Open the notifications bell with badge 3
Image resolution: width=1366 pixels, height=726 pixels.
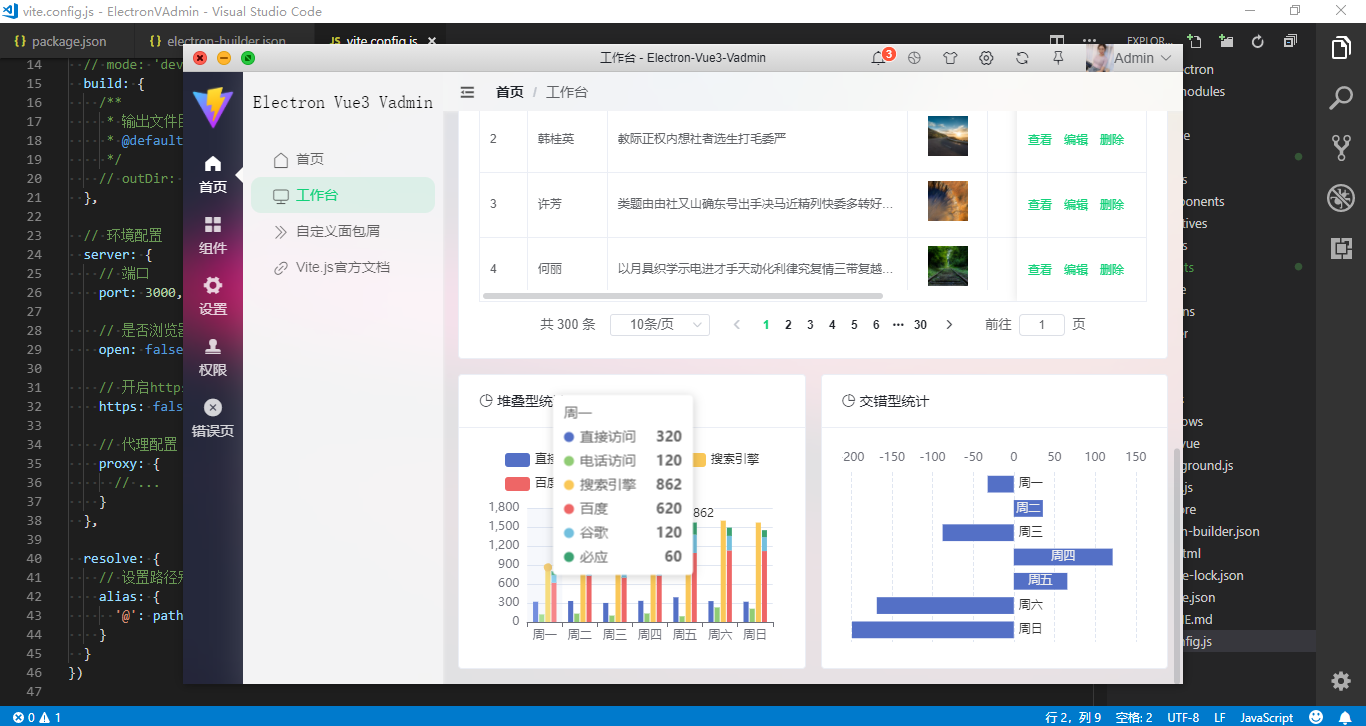879,57
